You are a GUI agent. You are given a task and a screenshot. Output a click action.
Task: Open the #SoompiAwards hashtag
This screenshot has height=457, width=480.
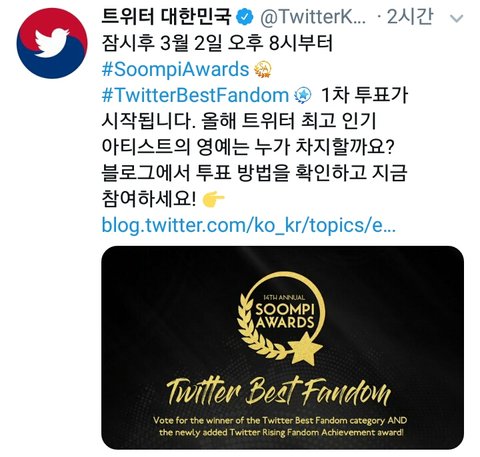(x=176, y=69)
